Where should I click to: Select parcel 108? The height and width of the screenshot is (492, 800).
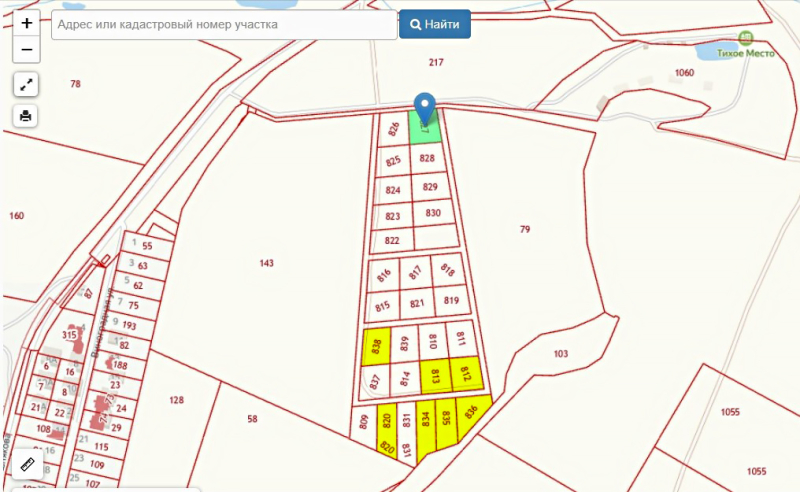tap(44, 429)
